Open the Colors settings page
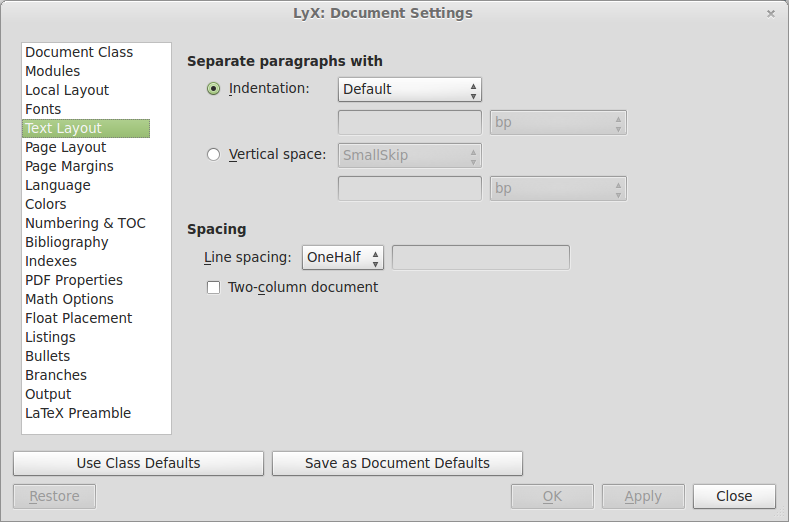 pyautogui.click(x=46, y=204)
